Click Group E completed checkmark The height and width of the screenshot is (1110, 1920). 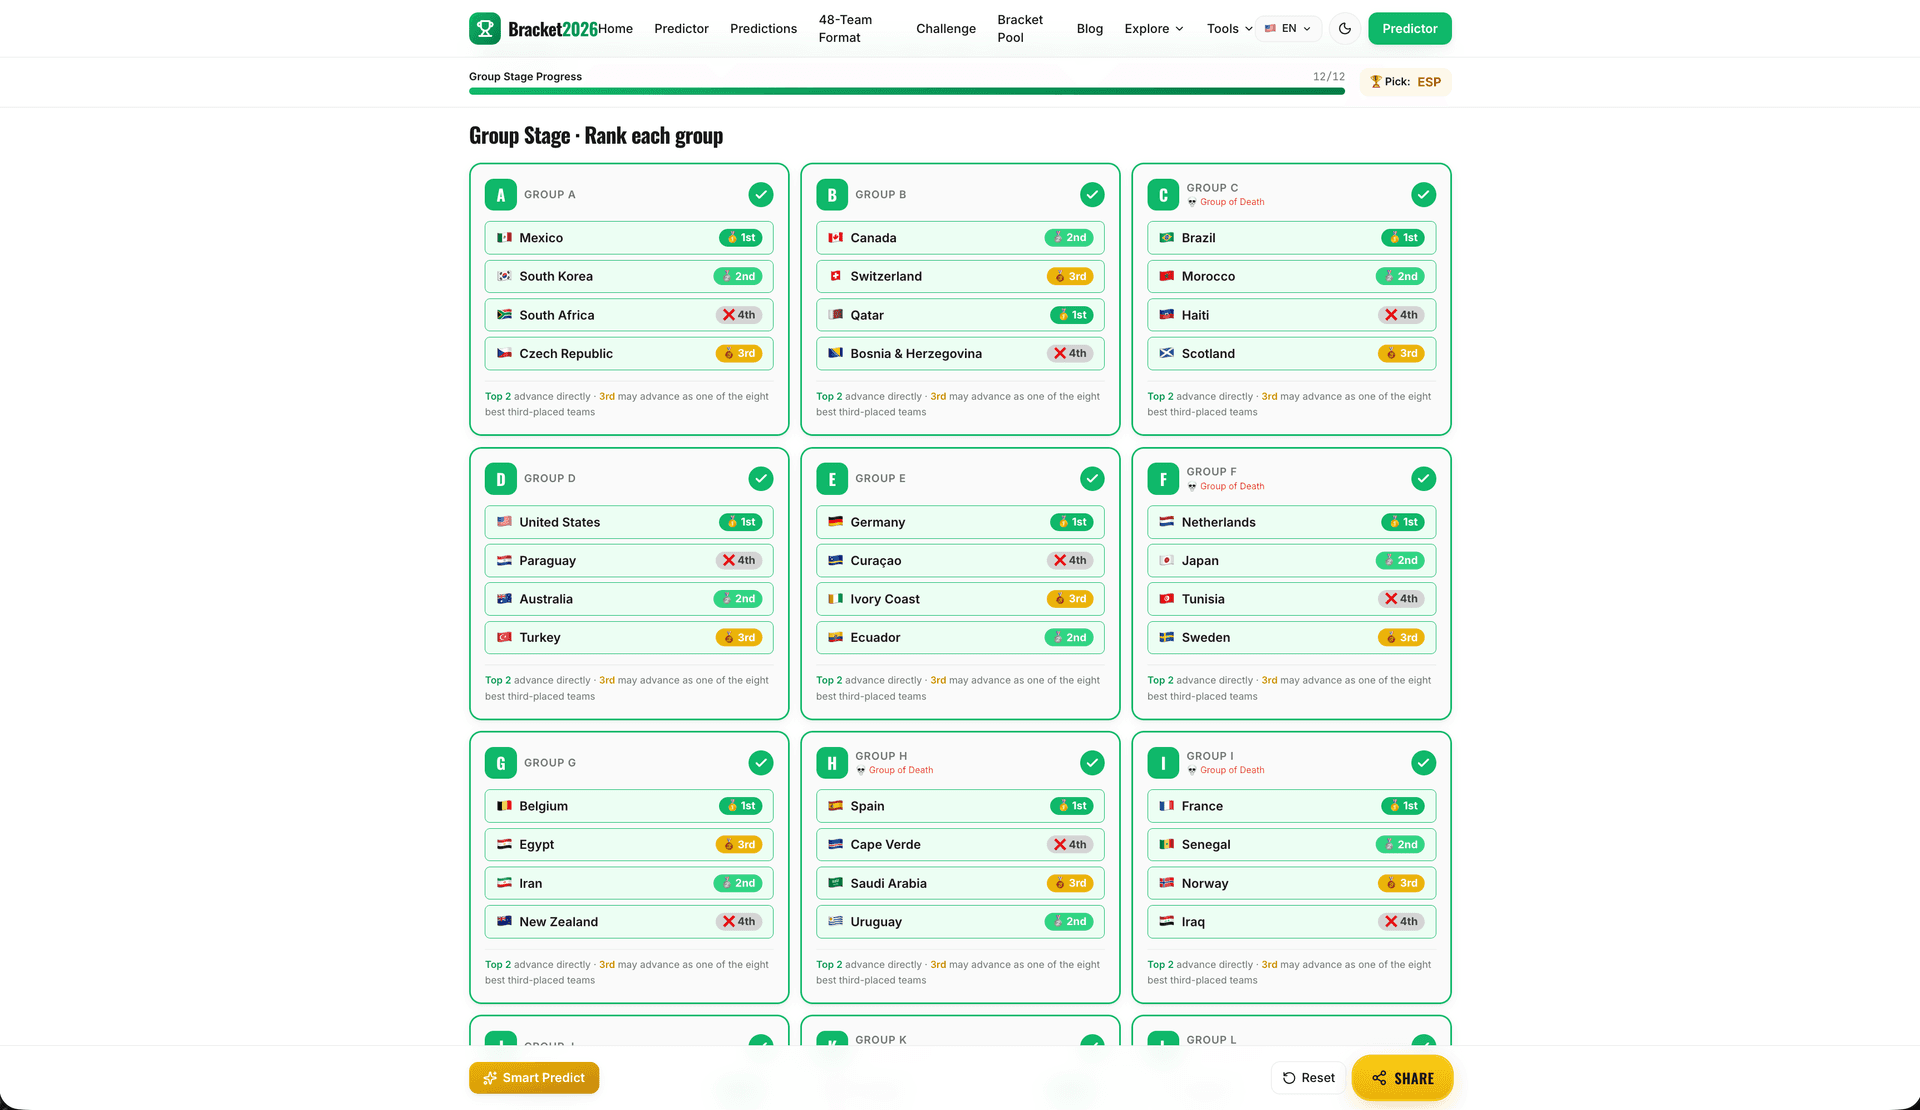point(1092,479)
